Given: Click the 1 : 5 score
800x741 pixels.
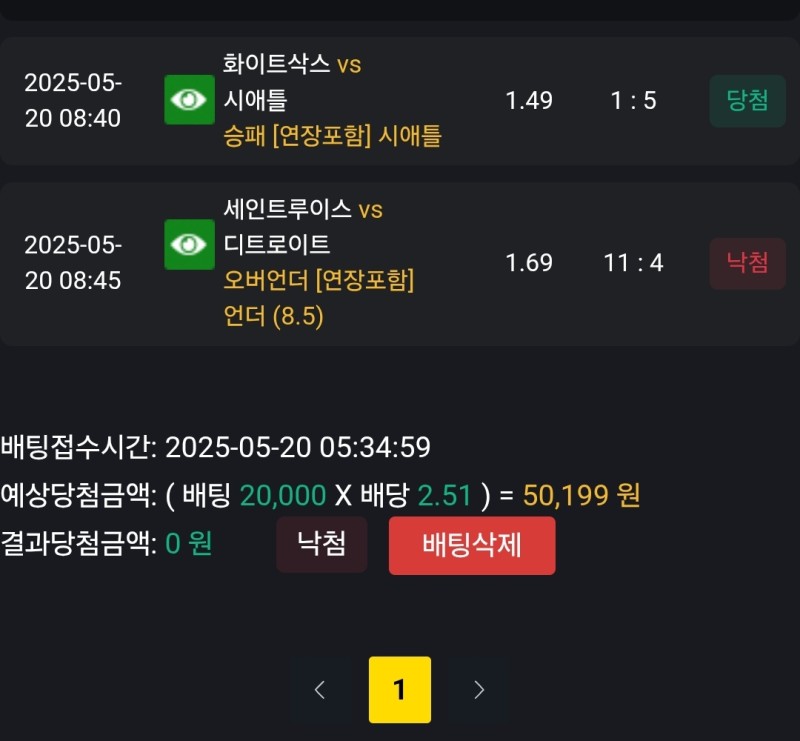Looking at the screenshot, I should 634,101.
